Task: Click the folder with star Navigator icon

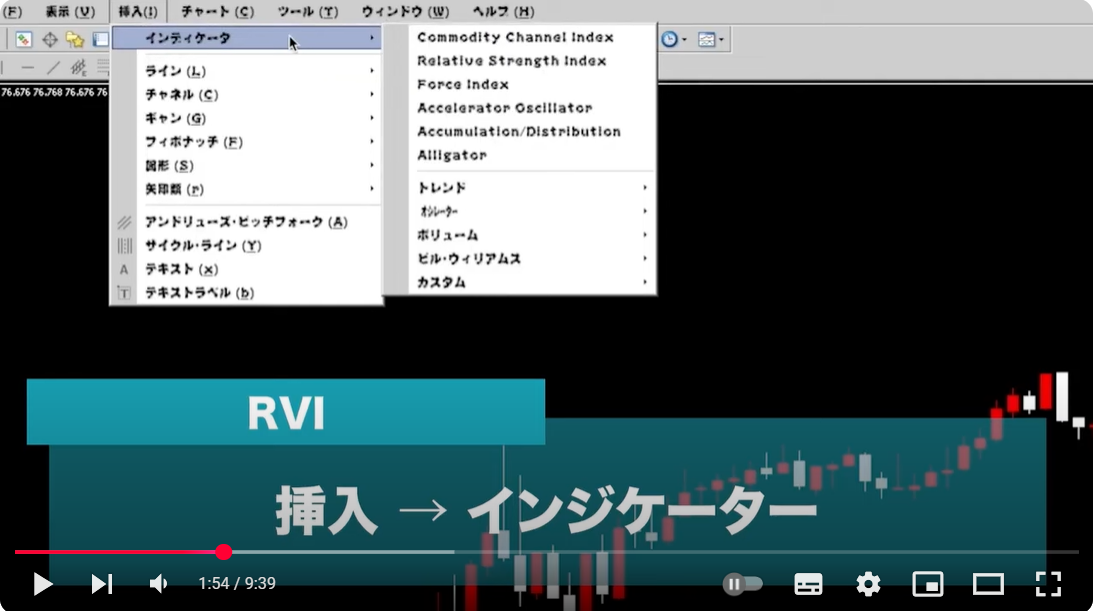Action: (x=75, y=39)
